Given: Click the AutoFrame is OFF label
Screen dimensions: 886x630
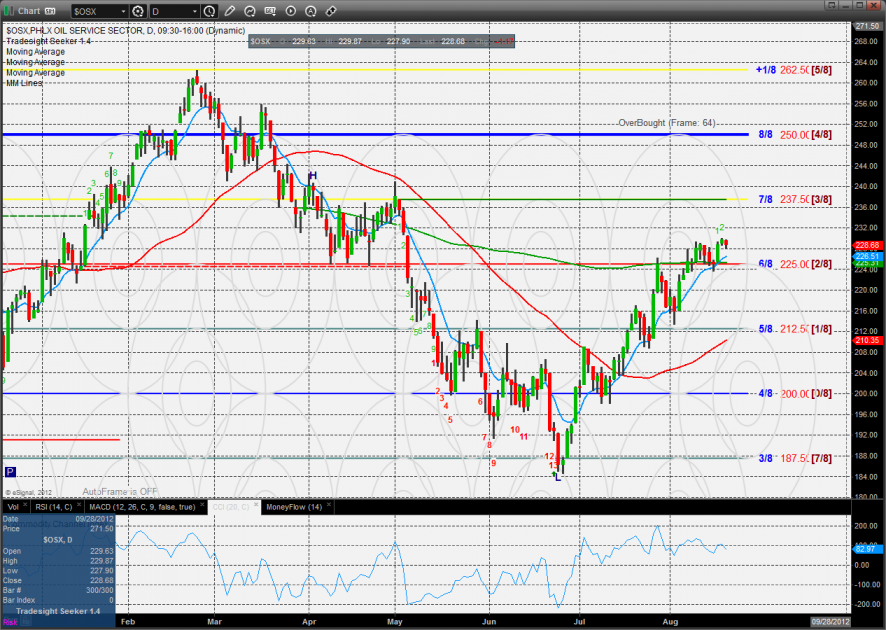Looking at the screenshot, I should (x=120, y=492).
